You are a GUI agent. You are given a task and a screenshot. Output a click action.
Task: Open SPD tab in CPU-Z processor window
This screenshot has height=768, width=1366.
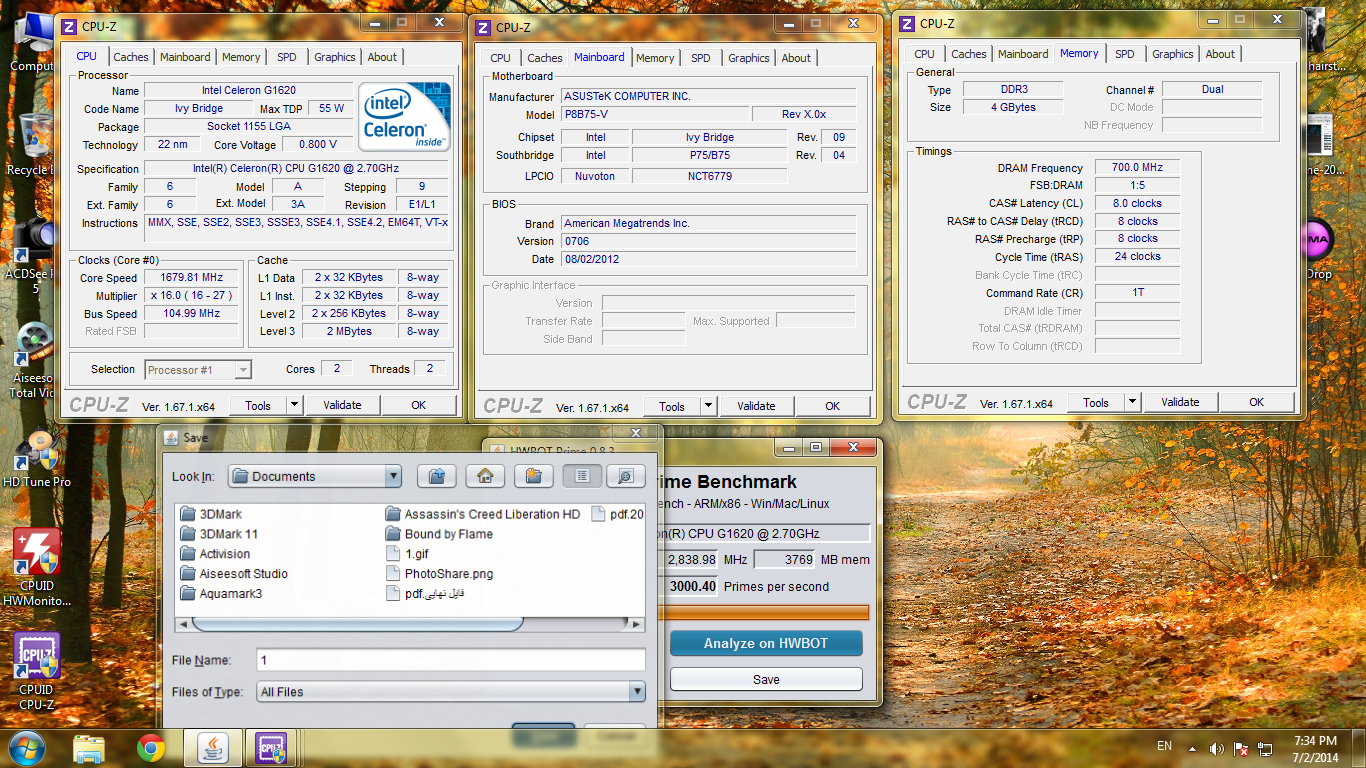[287, 57]
